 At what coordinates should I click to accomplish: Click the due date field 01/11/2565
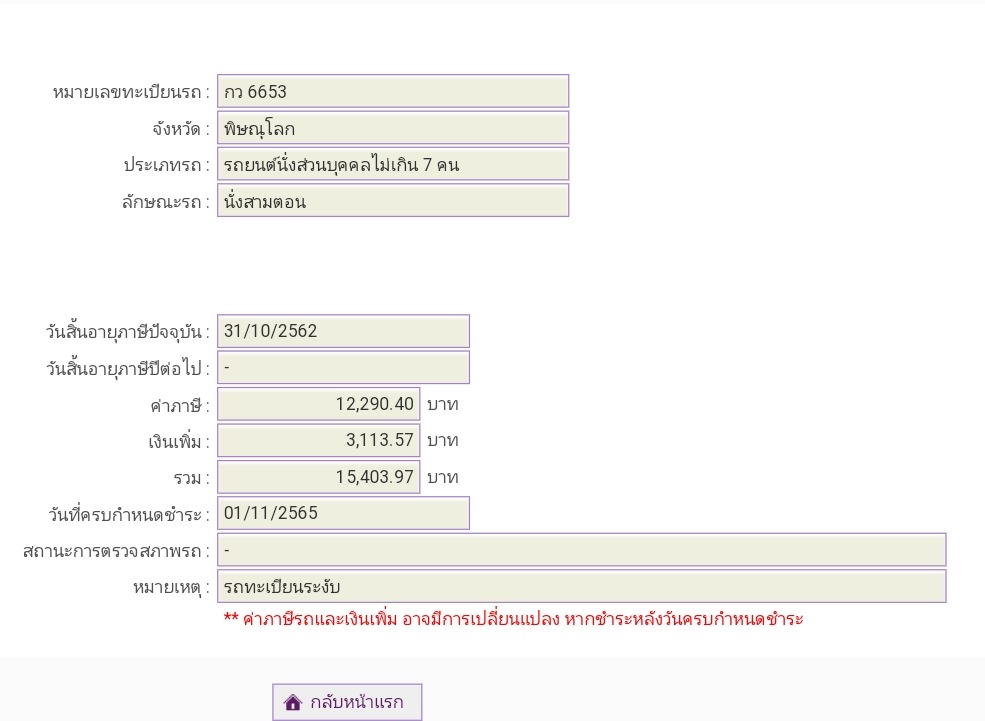click(x=344, y=513)
